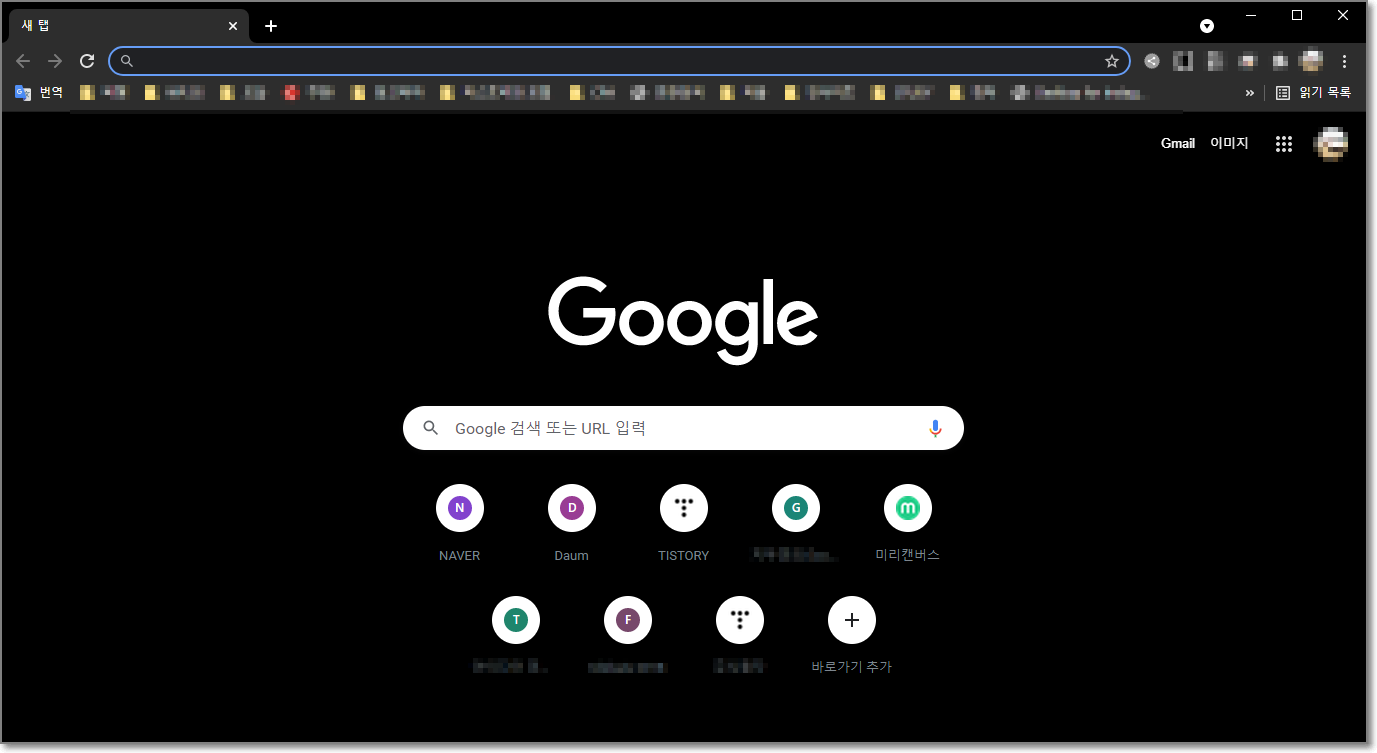The height and width of the screenshot is (753, 1377).
Task: Focus the Chrome address bar
Action: point(619,61)
